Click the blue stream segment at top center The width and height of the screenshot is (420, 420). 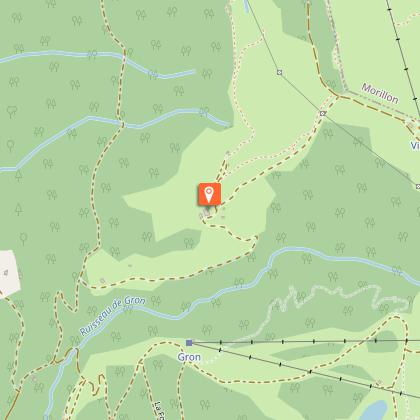(x=246, y=6)
